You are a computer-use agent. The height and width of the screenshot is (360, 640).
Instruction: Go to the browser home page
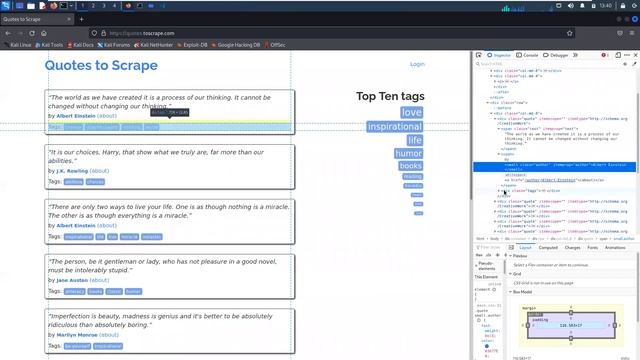pyautogui.click(x=44, y=33)
